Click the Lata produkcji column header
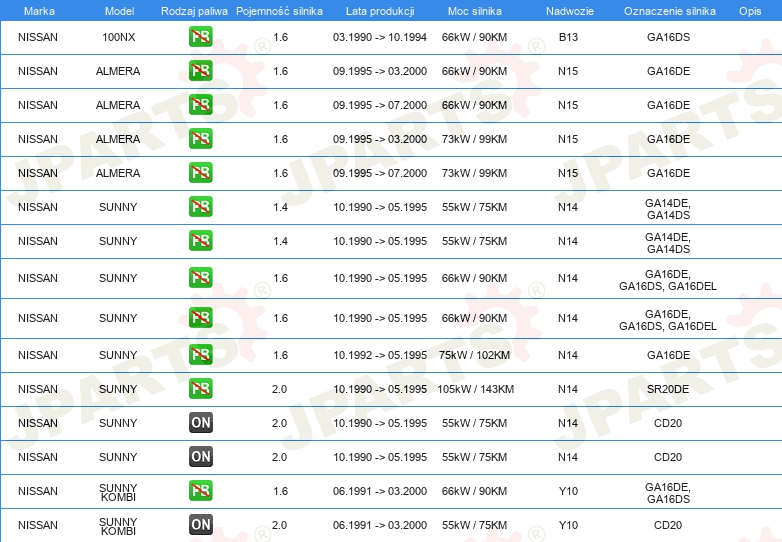This screenshot has height=542, width=782. click(380, 11)
